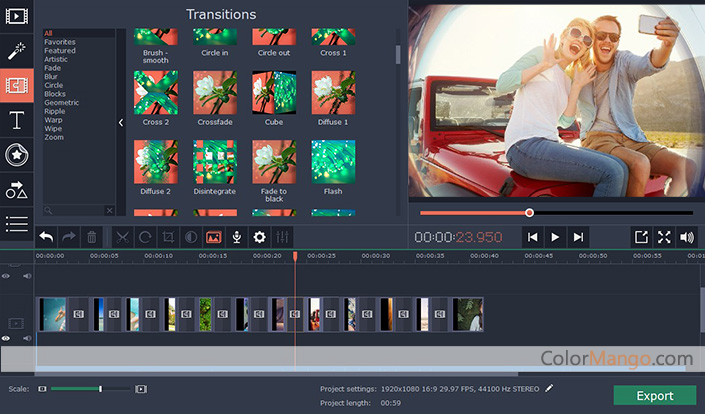
Task: Open clip properties gear icon
Action: coord(260,237)
